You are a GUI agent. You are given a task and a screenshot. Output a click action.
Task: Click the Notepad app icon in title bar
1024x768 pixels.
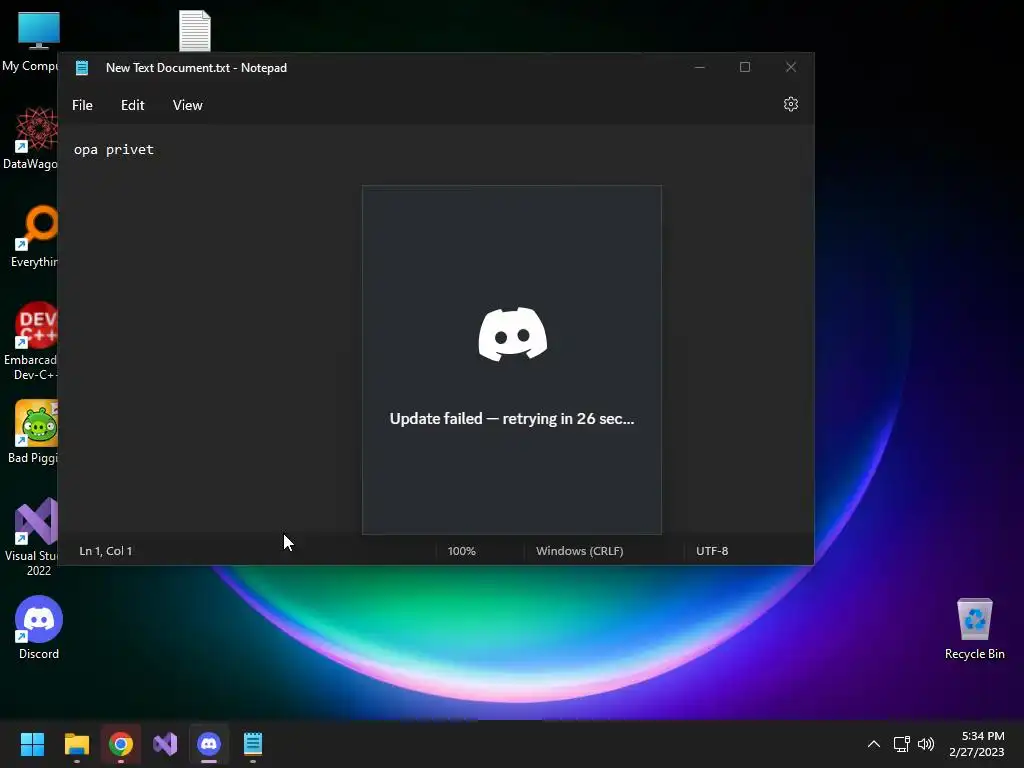coord(82,68)
